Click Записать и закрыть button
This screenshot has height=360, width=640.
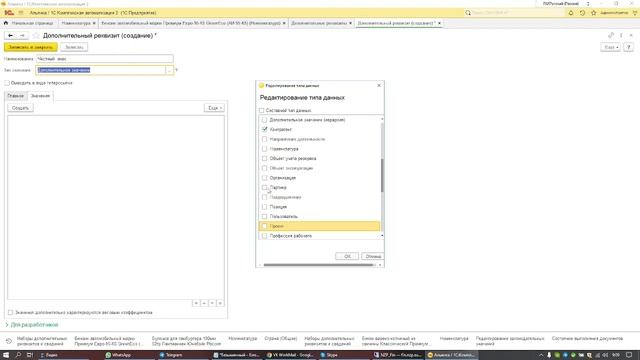click(31, 47)
